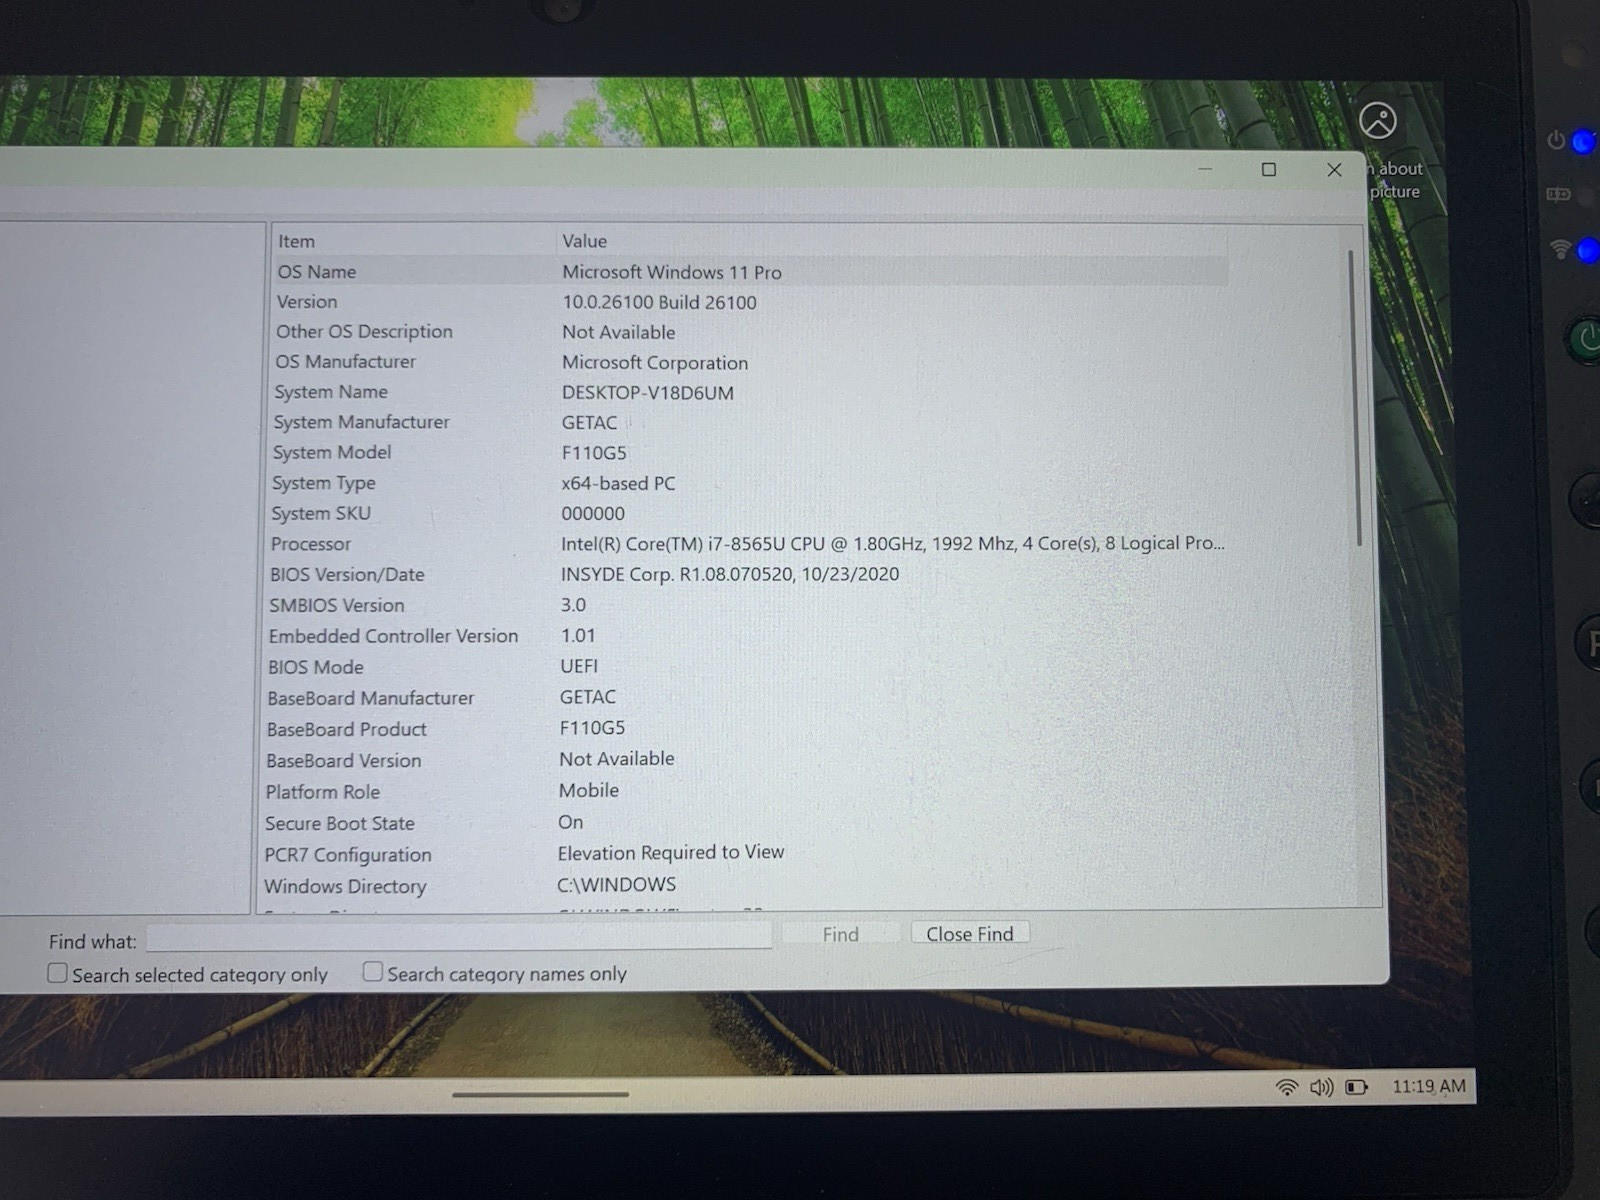Open the 11:19 AM clock in taskbar
The image size is (1600, 1200).
click(x=1429, y=1086)
